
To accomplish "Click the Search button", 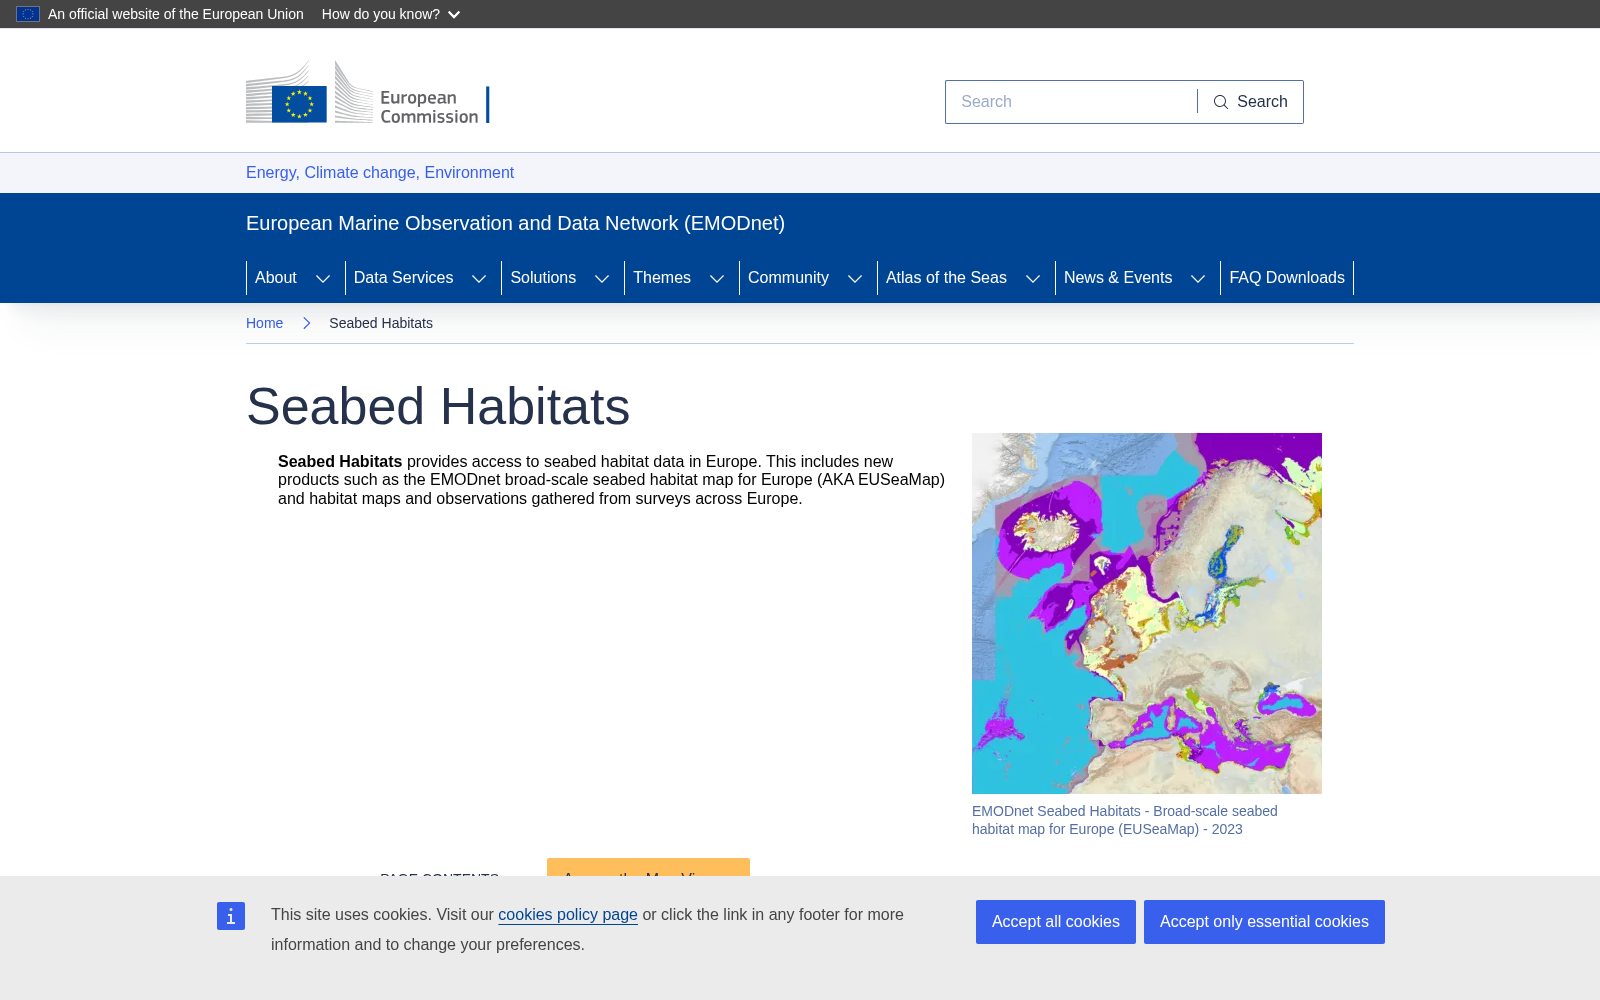I will point(1250,102).
